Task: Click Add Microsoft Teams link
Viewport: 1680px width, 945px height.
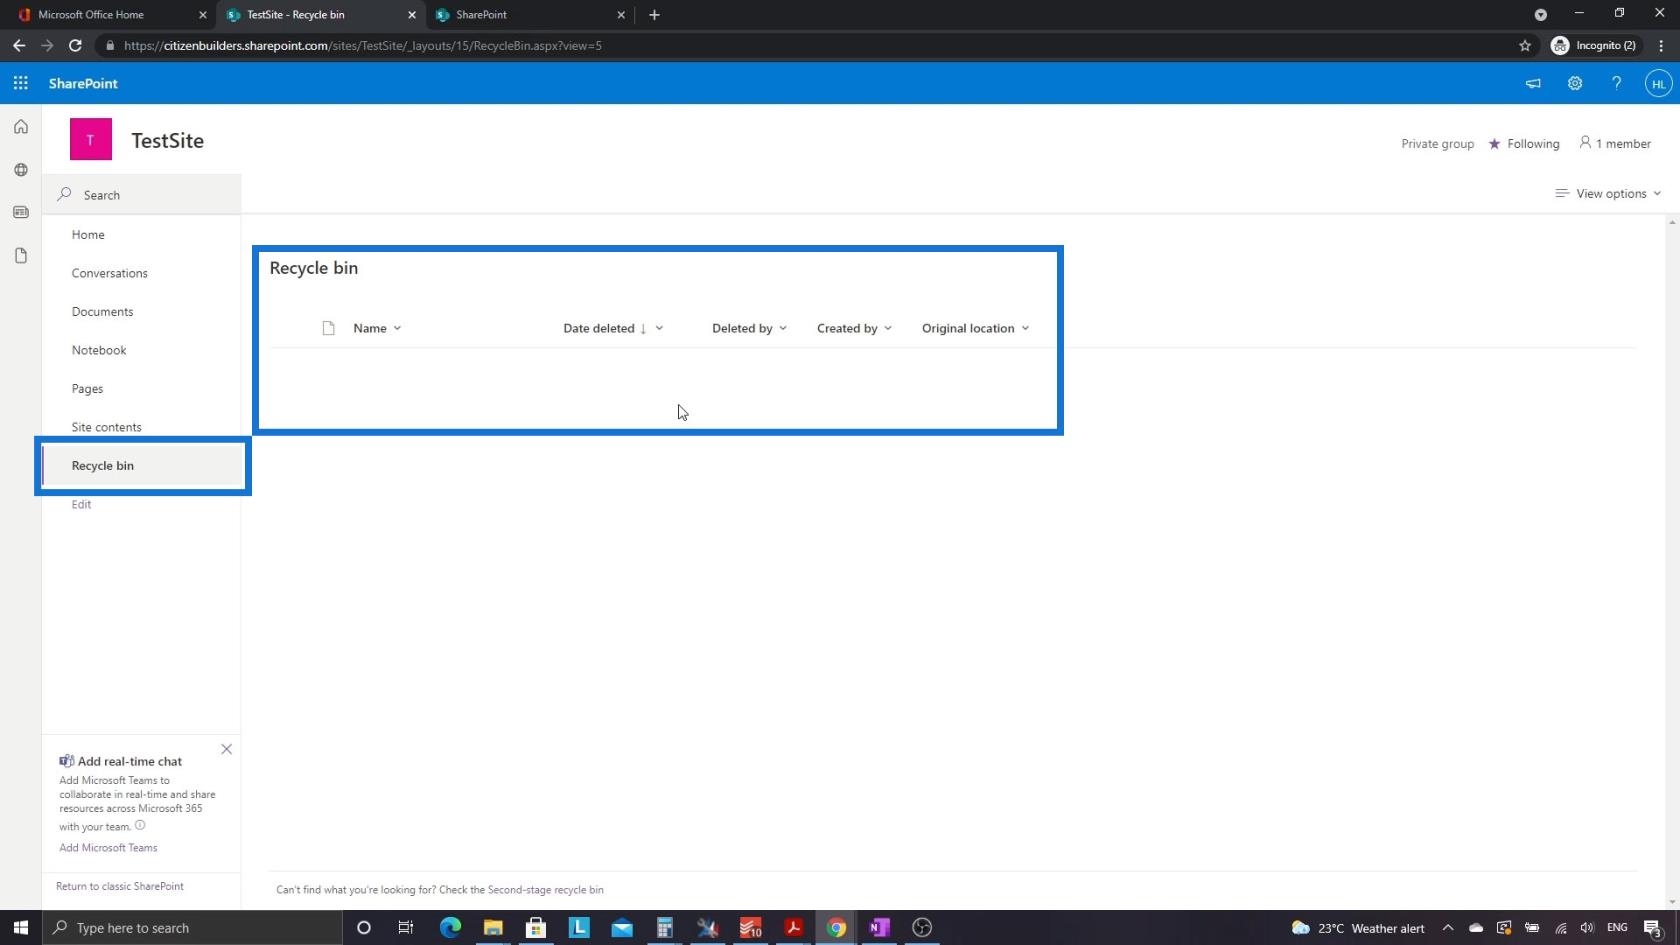Action: [108, 847]
